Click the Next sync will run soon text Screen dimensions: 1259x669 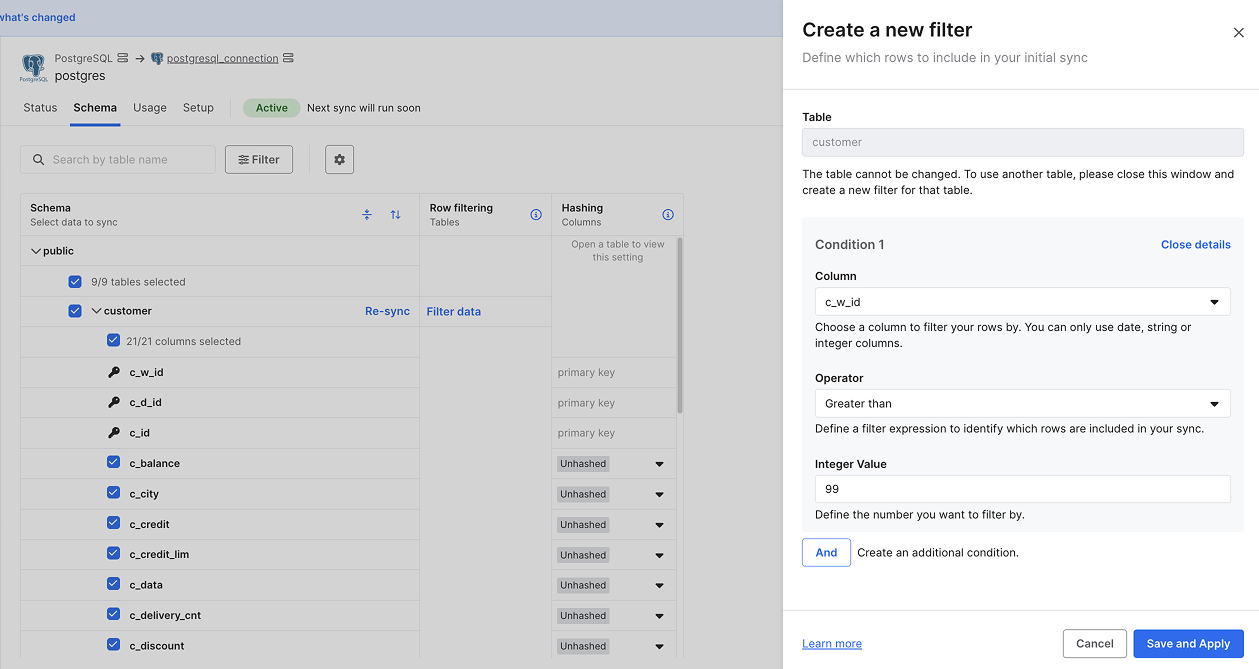pos(364,108)
